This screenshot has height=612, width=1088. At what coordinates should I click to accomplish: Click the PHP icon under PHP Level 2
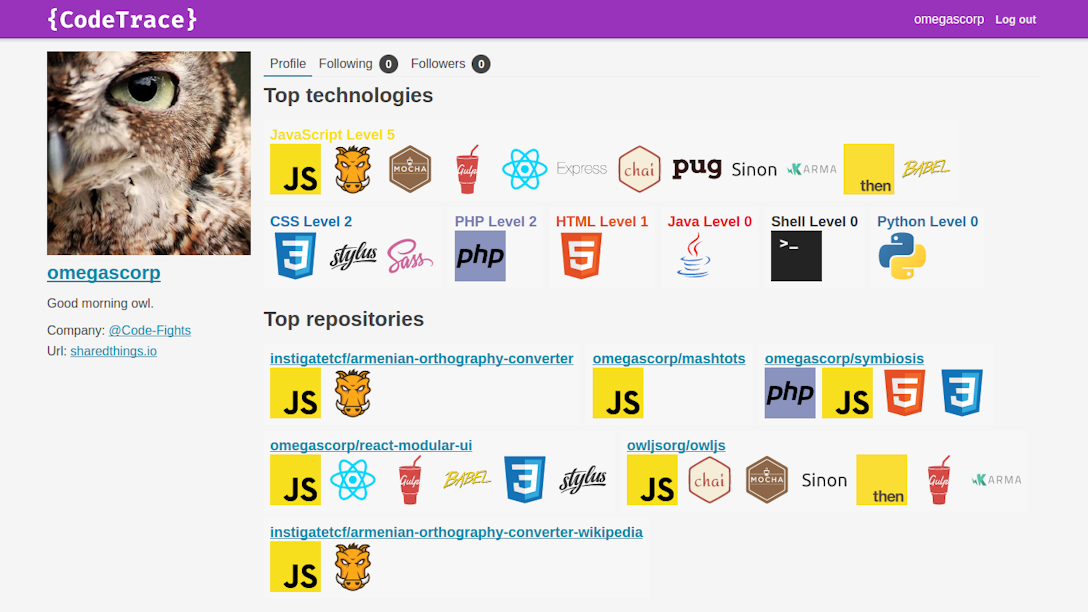[x=480, y=256]
